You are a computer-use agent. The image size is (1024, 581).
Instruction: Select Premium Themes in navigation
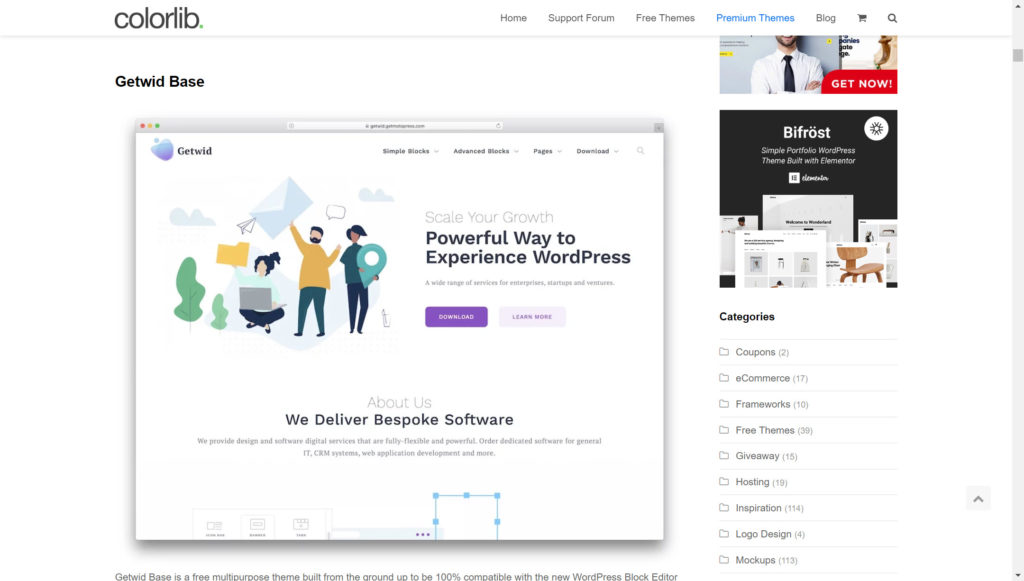(755, 18)
